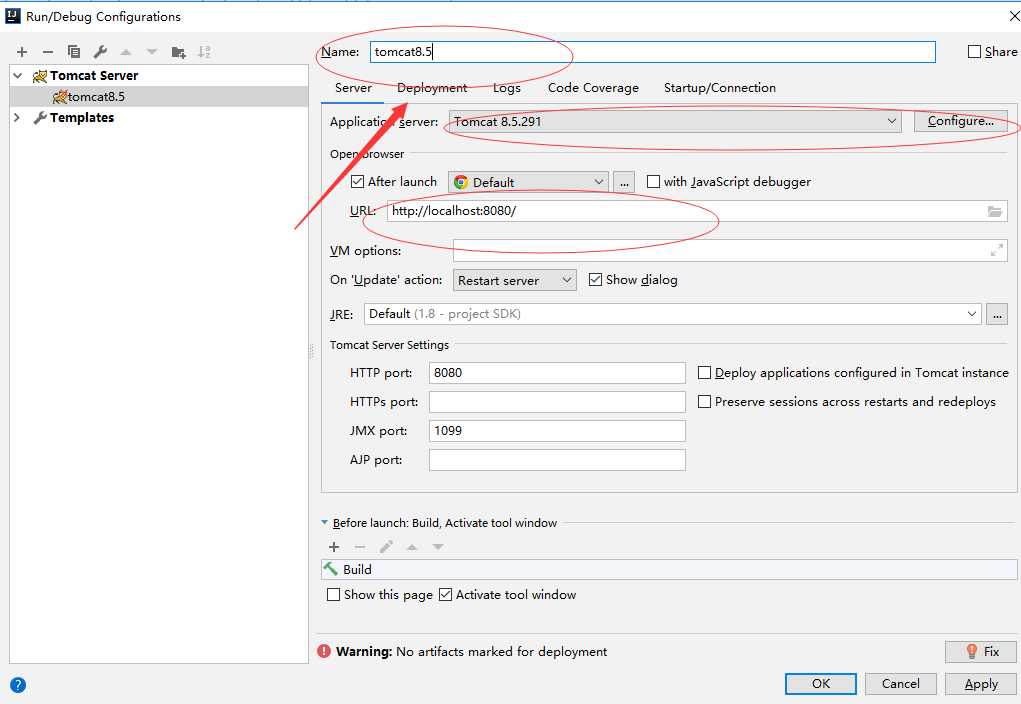1021x704 pixels.
Task: Open the JRE Default dropdown
Action: (673, 314)
